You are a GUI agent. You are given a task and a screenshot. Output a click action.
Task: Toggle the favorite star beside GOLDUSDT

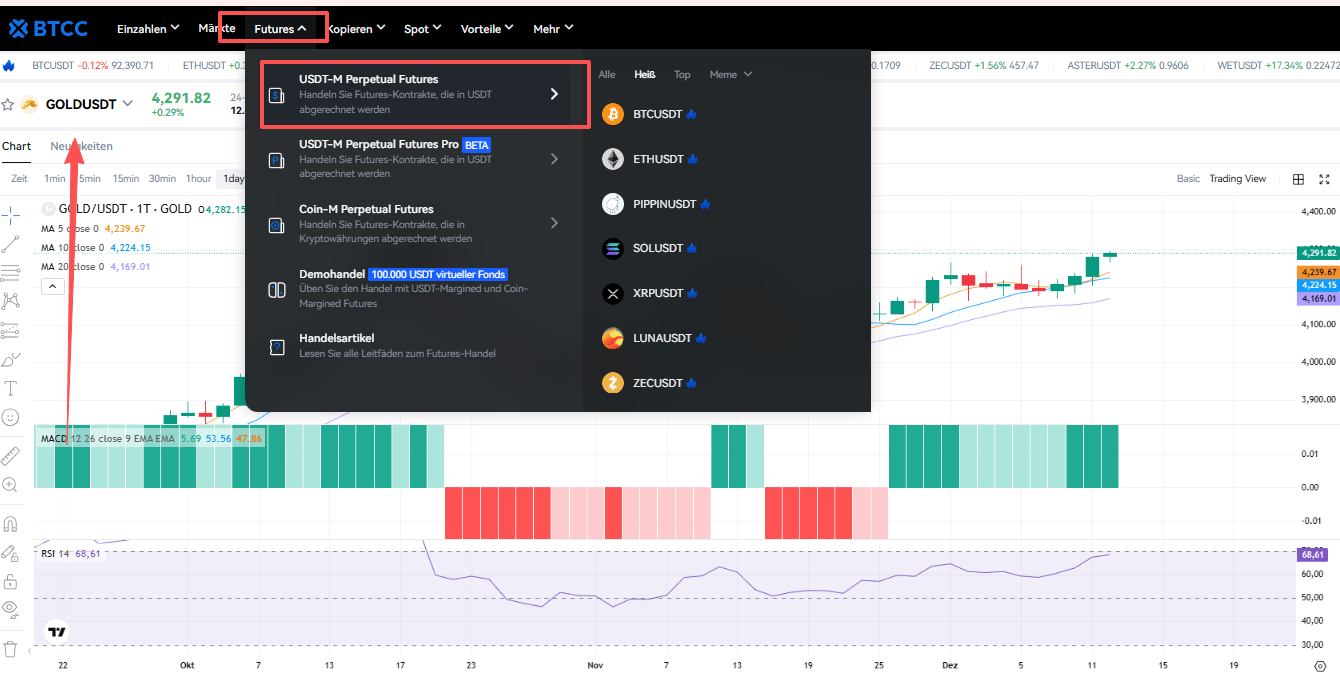click(x=8, y=104)
